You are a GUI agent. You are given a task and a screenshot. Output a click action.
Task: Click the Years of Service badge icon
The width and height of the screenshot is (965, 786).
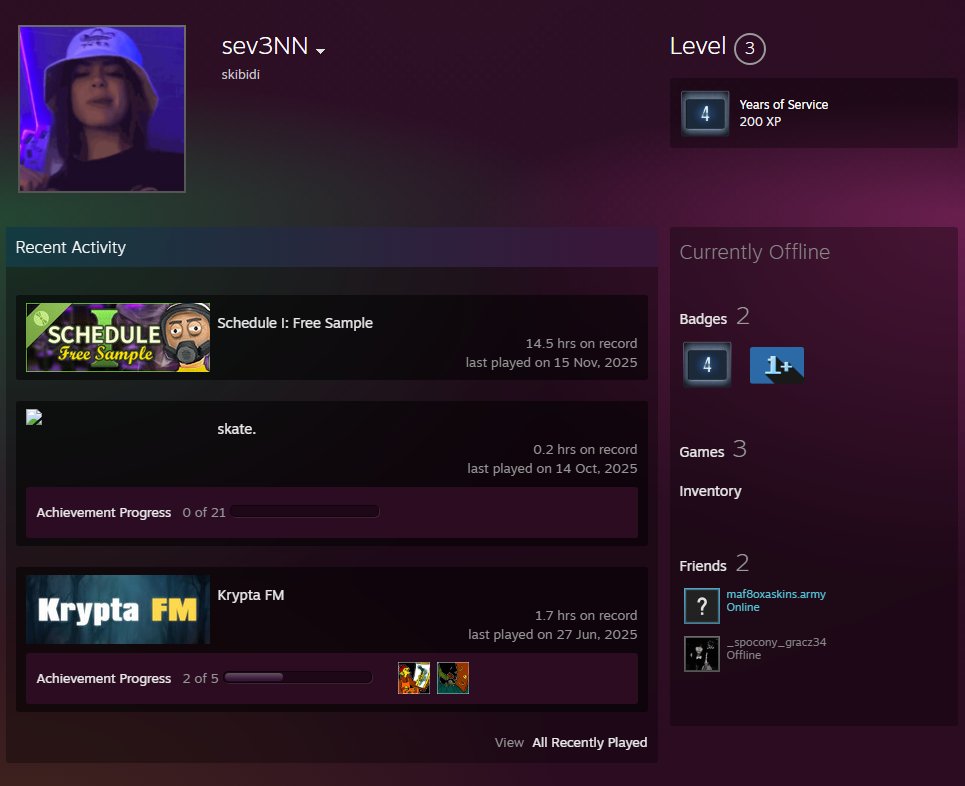click(705, 113)
